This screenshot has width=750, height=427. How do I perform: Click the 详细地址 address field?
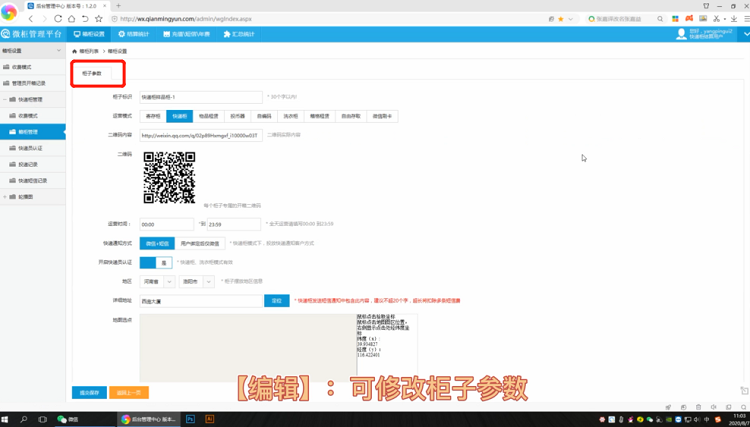click(x=201, y=301)
